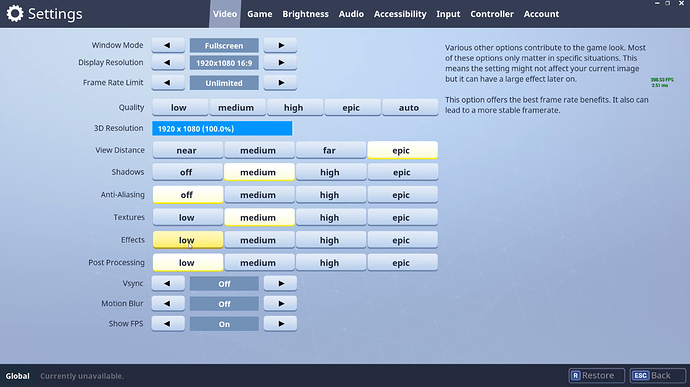Click right arrow for Window Mode
The width and height of the screenshot is (690, 387).
click(280, 45)
